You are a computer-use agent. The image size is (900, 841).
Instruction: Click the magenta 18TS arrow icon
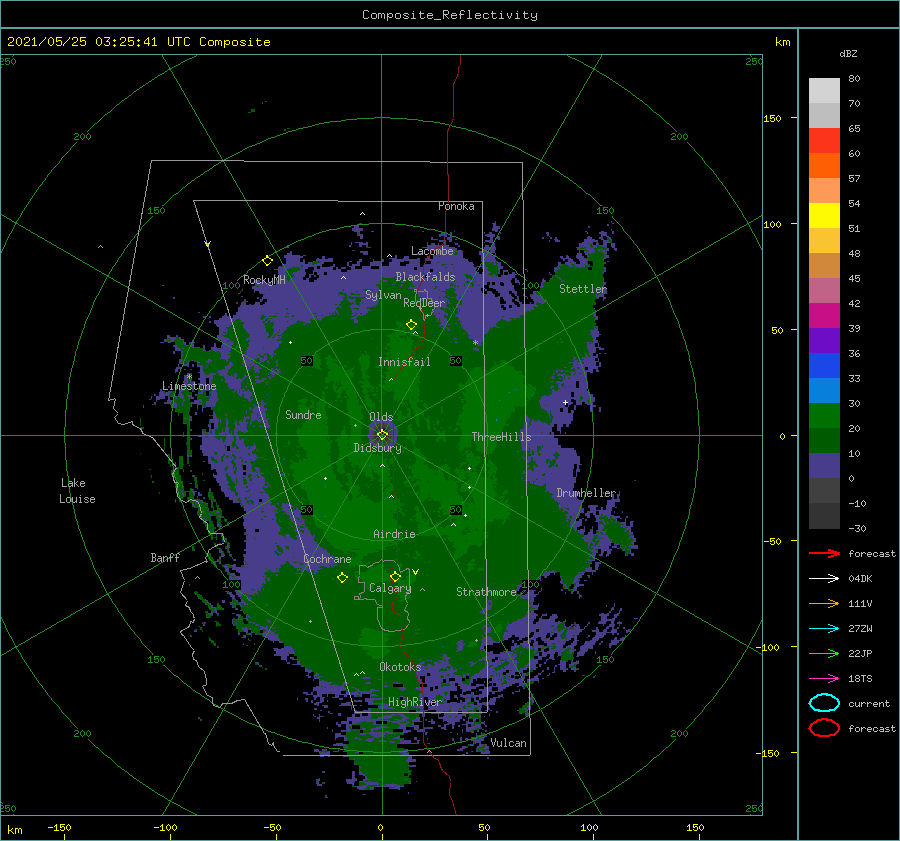click(824, 678)
